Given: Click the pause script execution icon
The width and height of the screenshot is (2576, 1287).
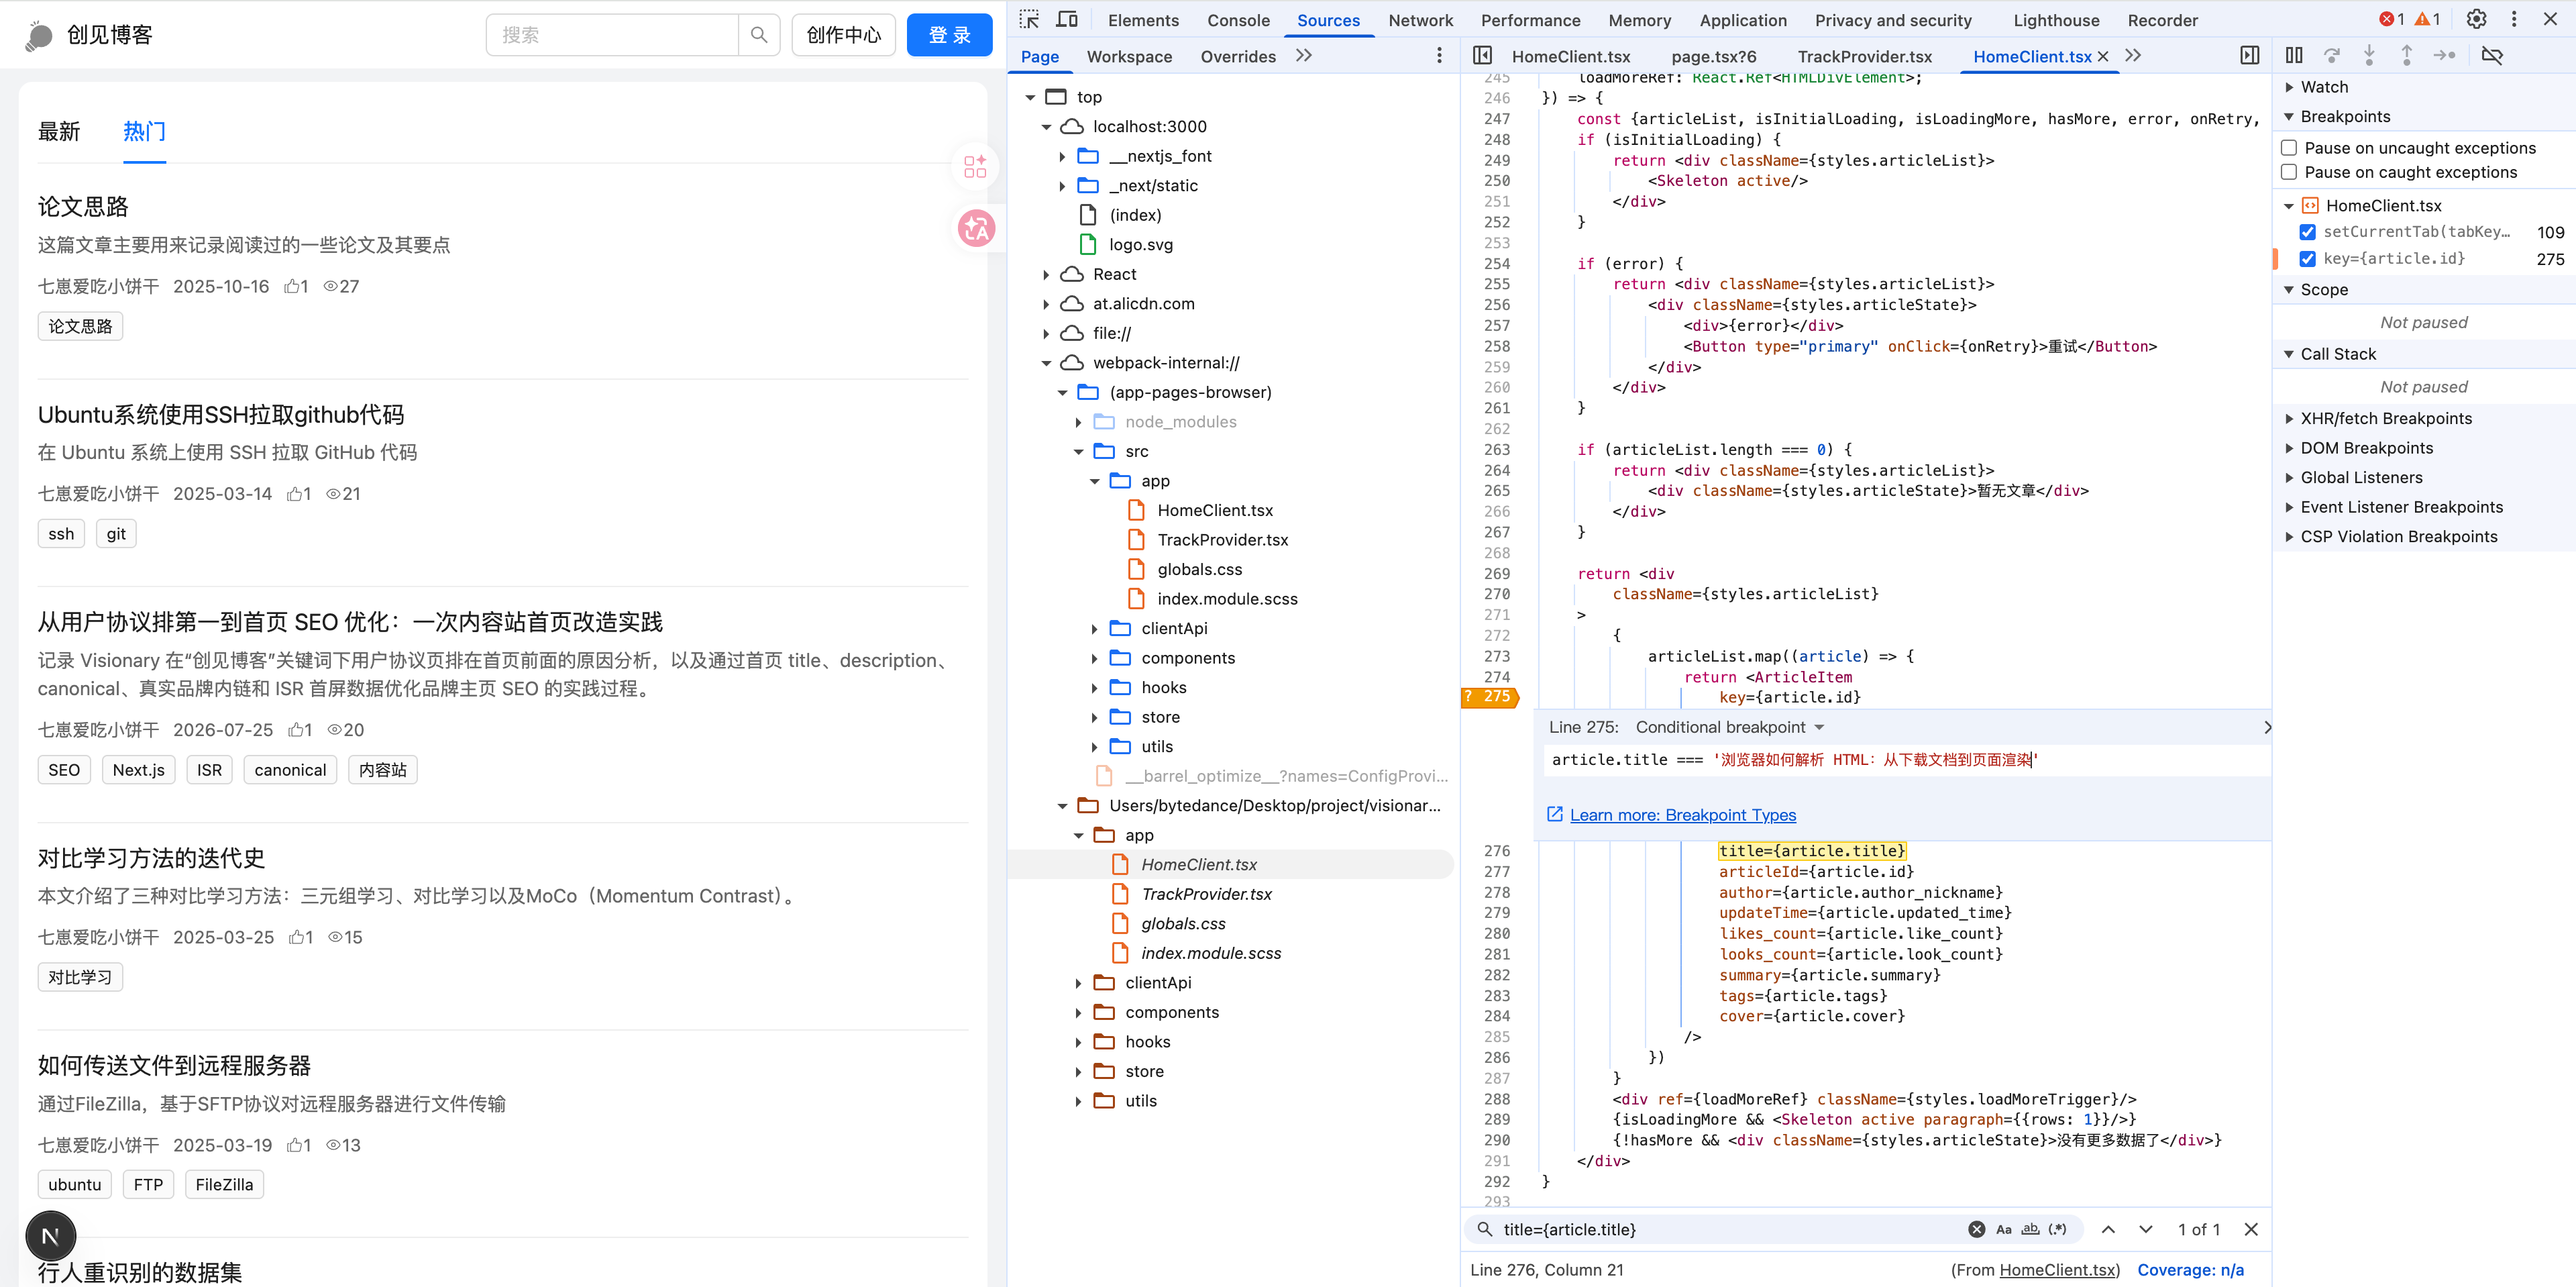Looking at the screenshot, I should pyautogui.click(x=2295, y=56).
